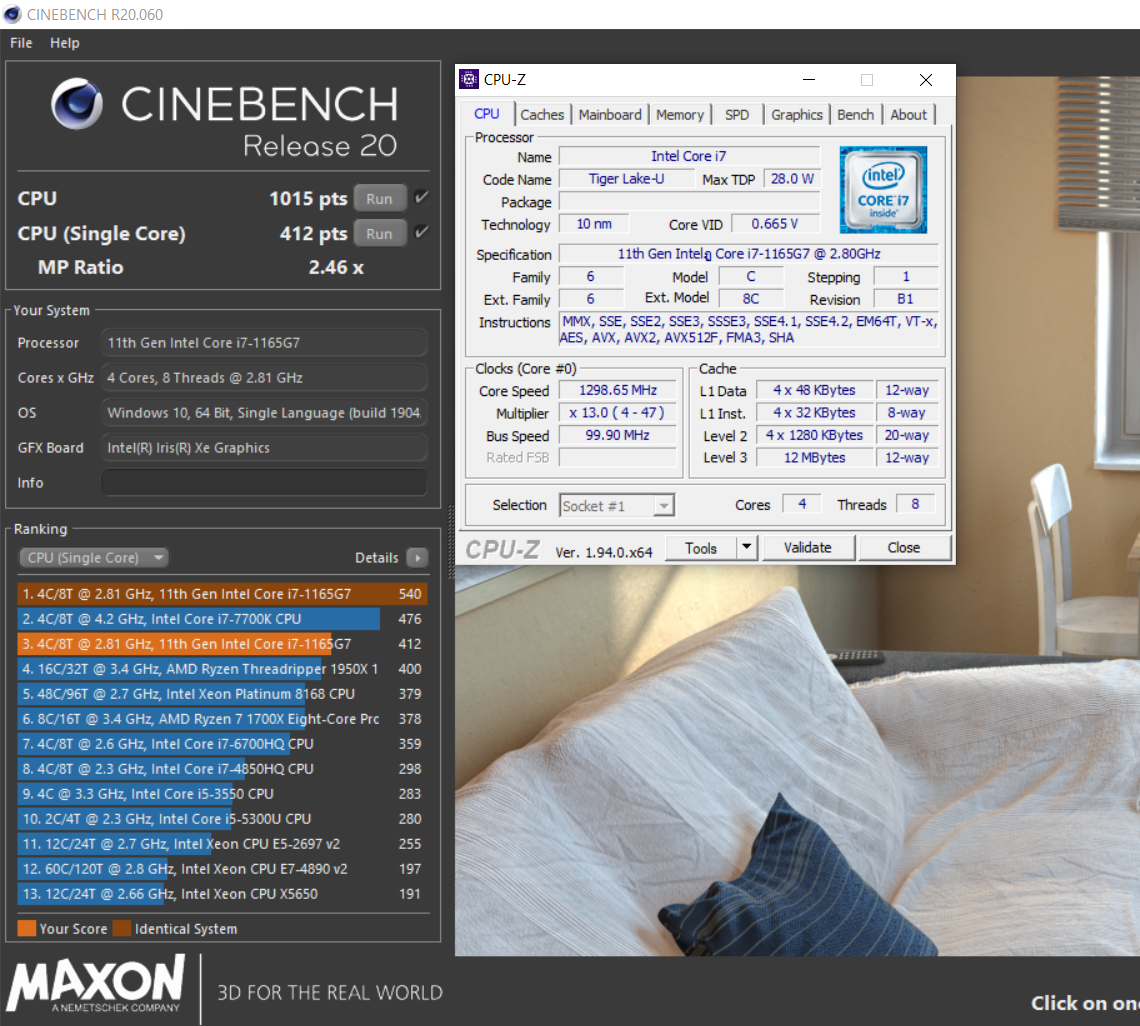This screenshot has height=1026, width=1140.
Task: Click the Core Speed value 1298.65 MHz
Action: [x=618, y=390]
